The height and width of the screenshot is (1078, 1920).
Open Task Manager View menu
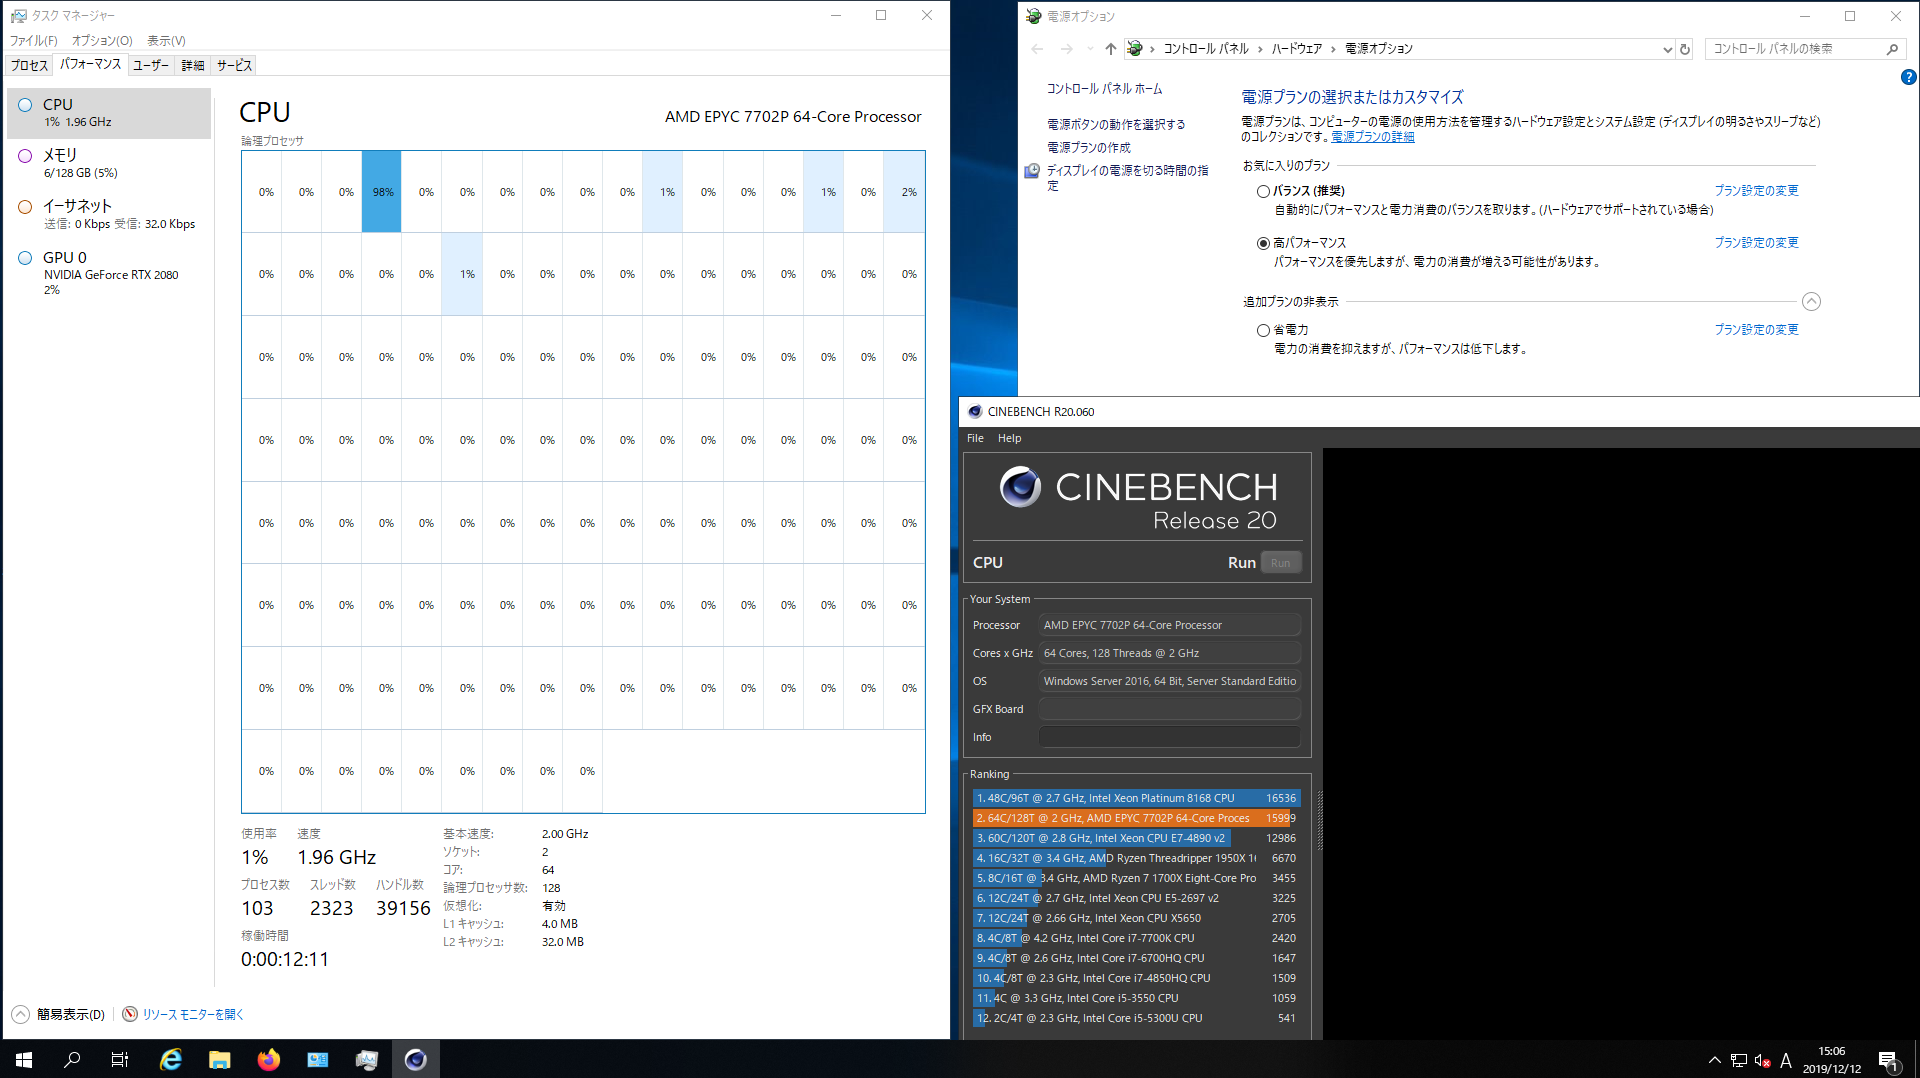166,41
